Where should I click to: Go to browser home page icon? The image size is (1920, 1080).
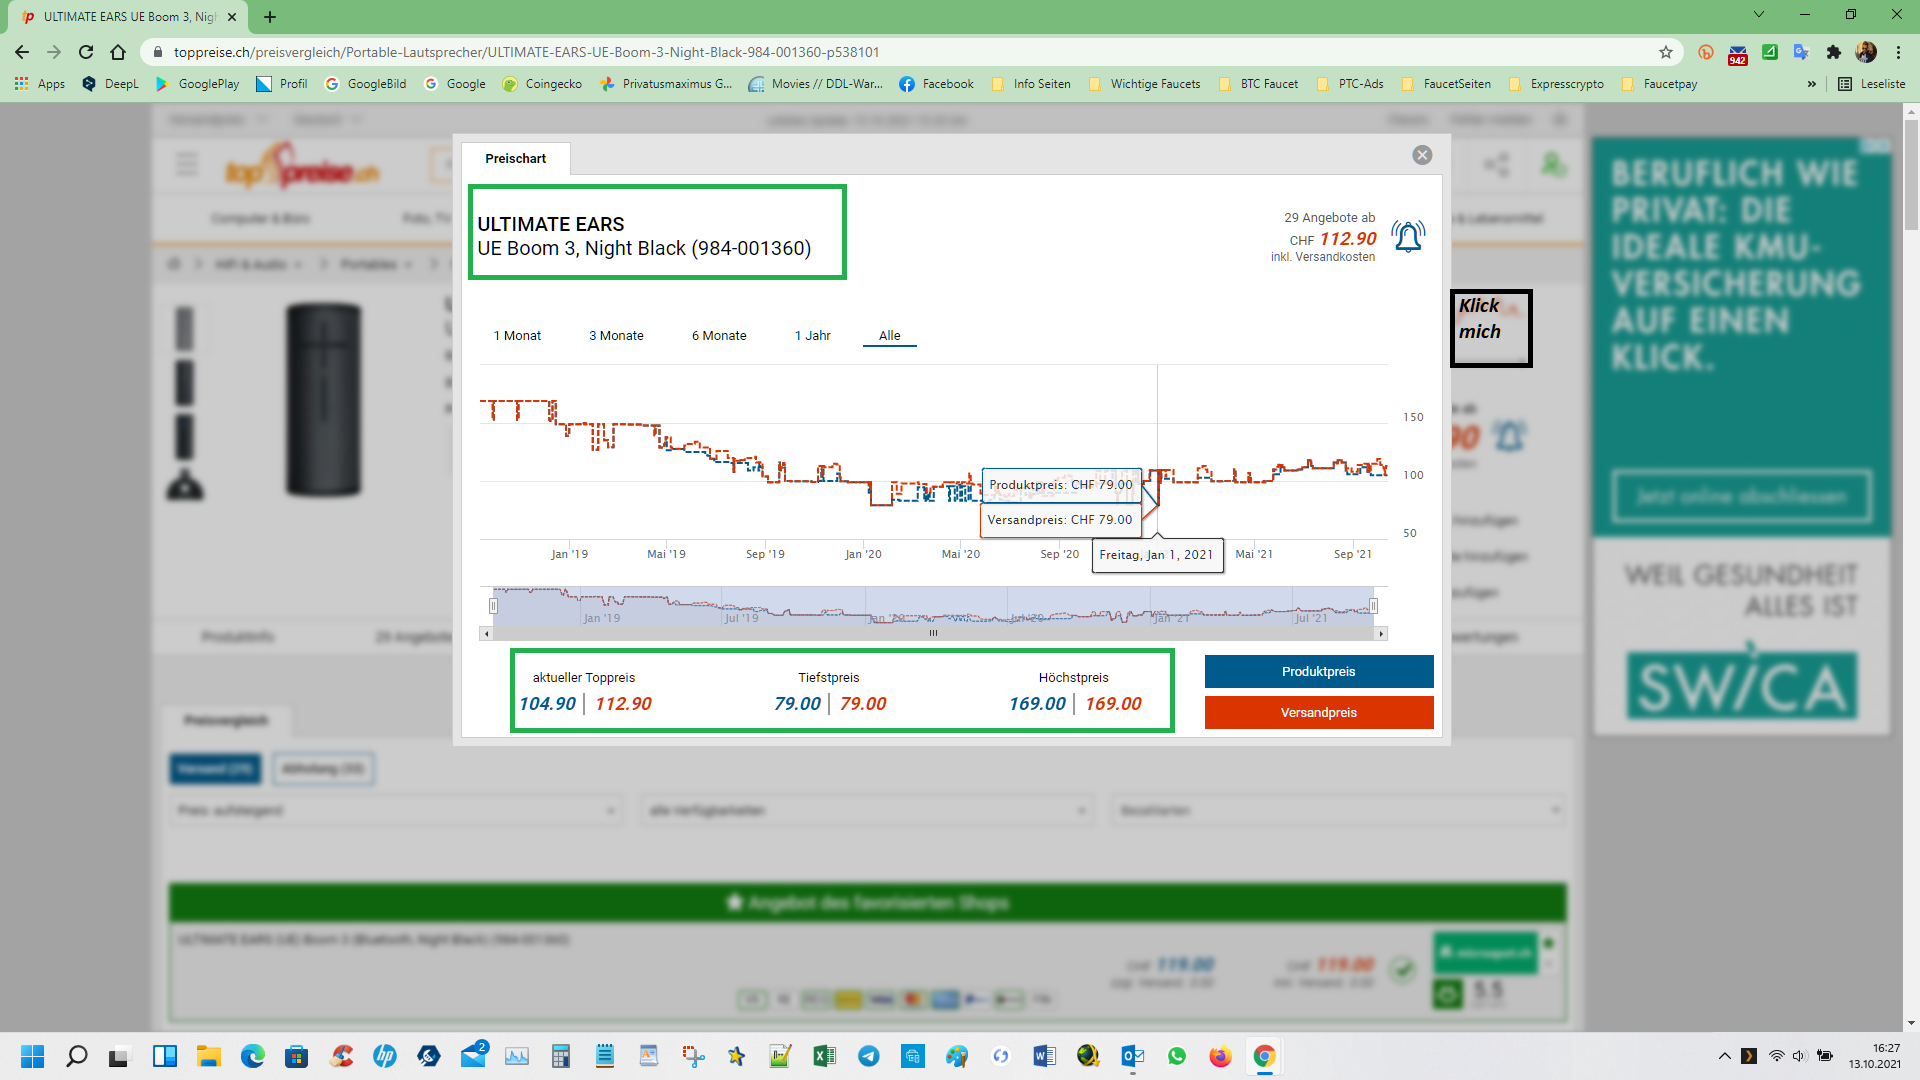(x=118, y=52)
